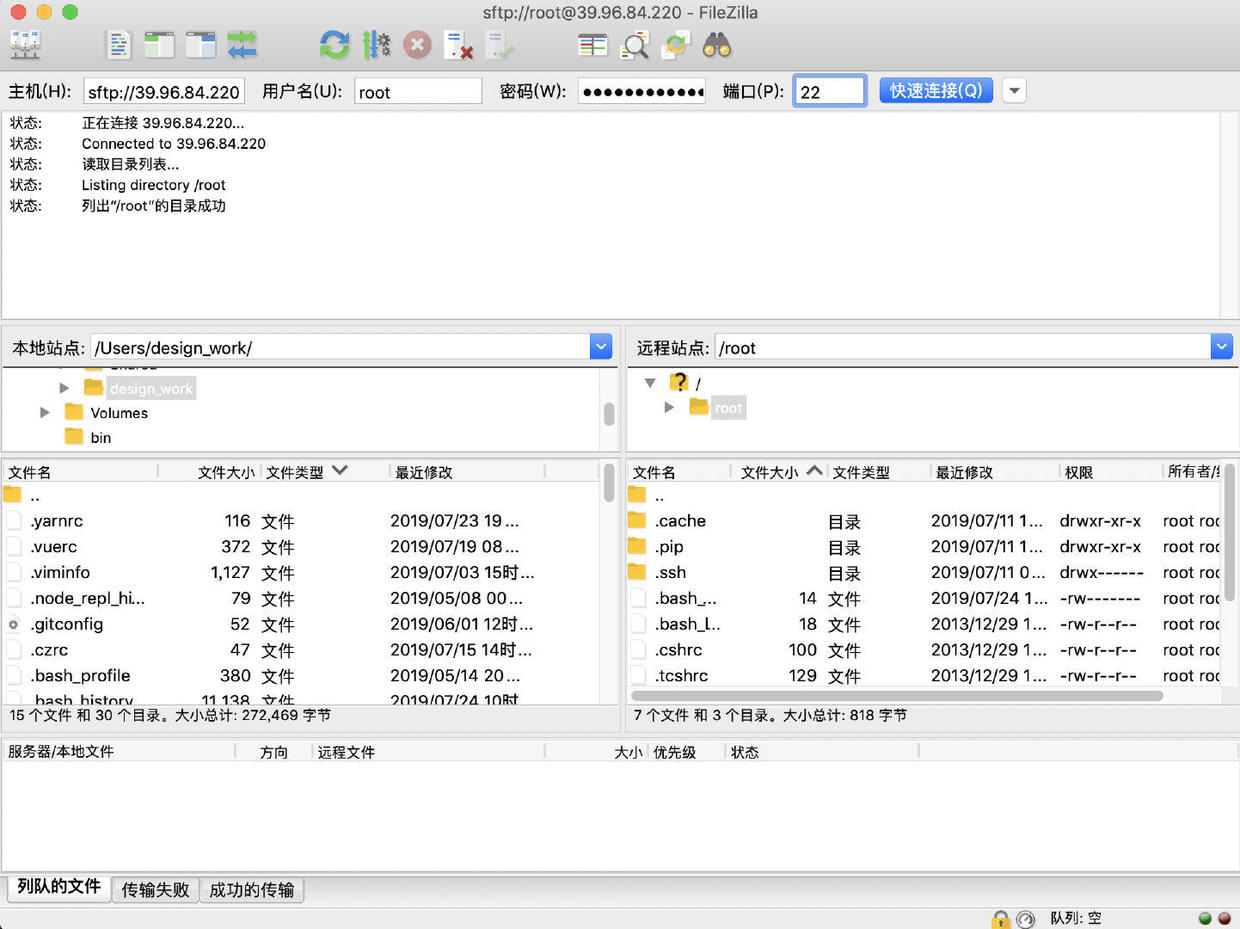Switch to the 列队的文件 tab
The image size is (1240, 929).
pos(59,888)
